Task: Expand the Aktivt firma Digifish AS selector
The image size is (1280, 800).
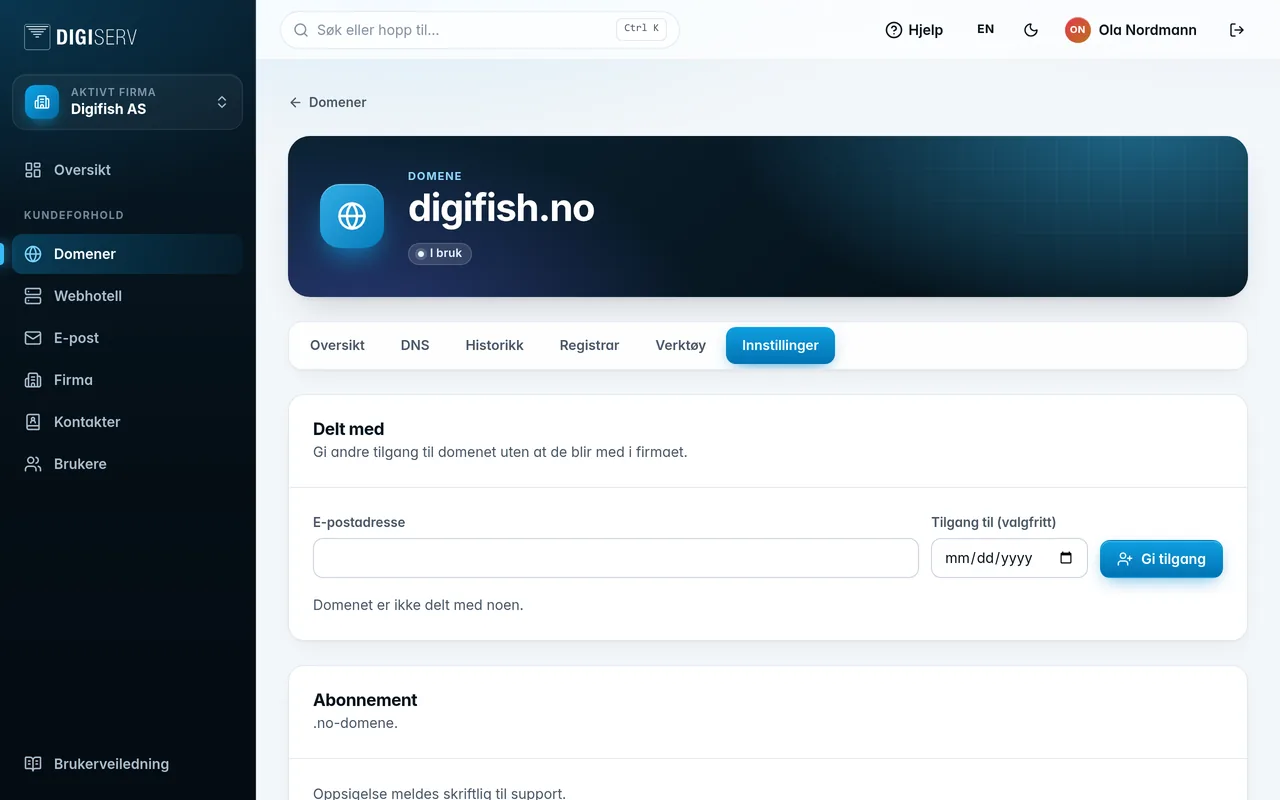Action: [x=127, y=102]
